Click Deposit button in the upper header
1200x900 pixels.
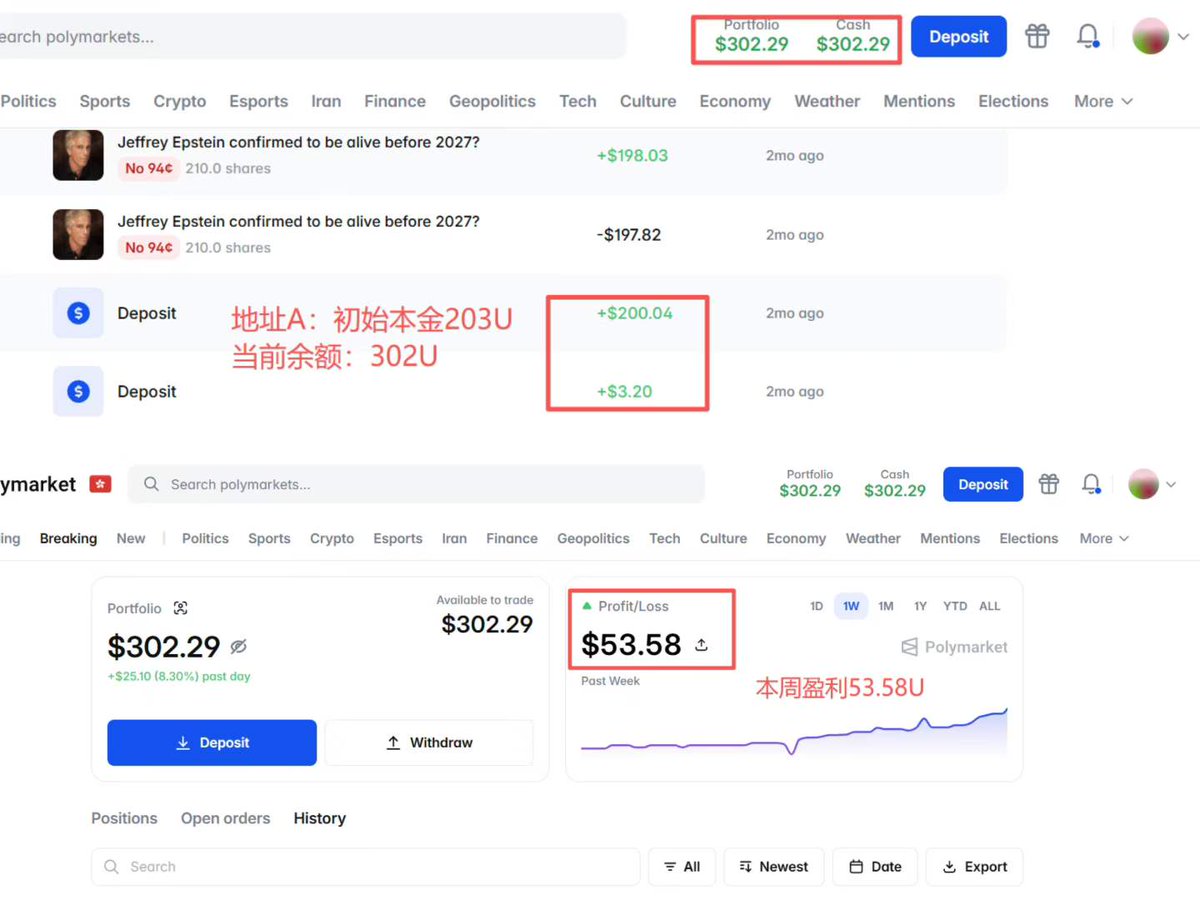(x=959, y=37)
